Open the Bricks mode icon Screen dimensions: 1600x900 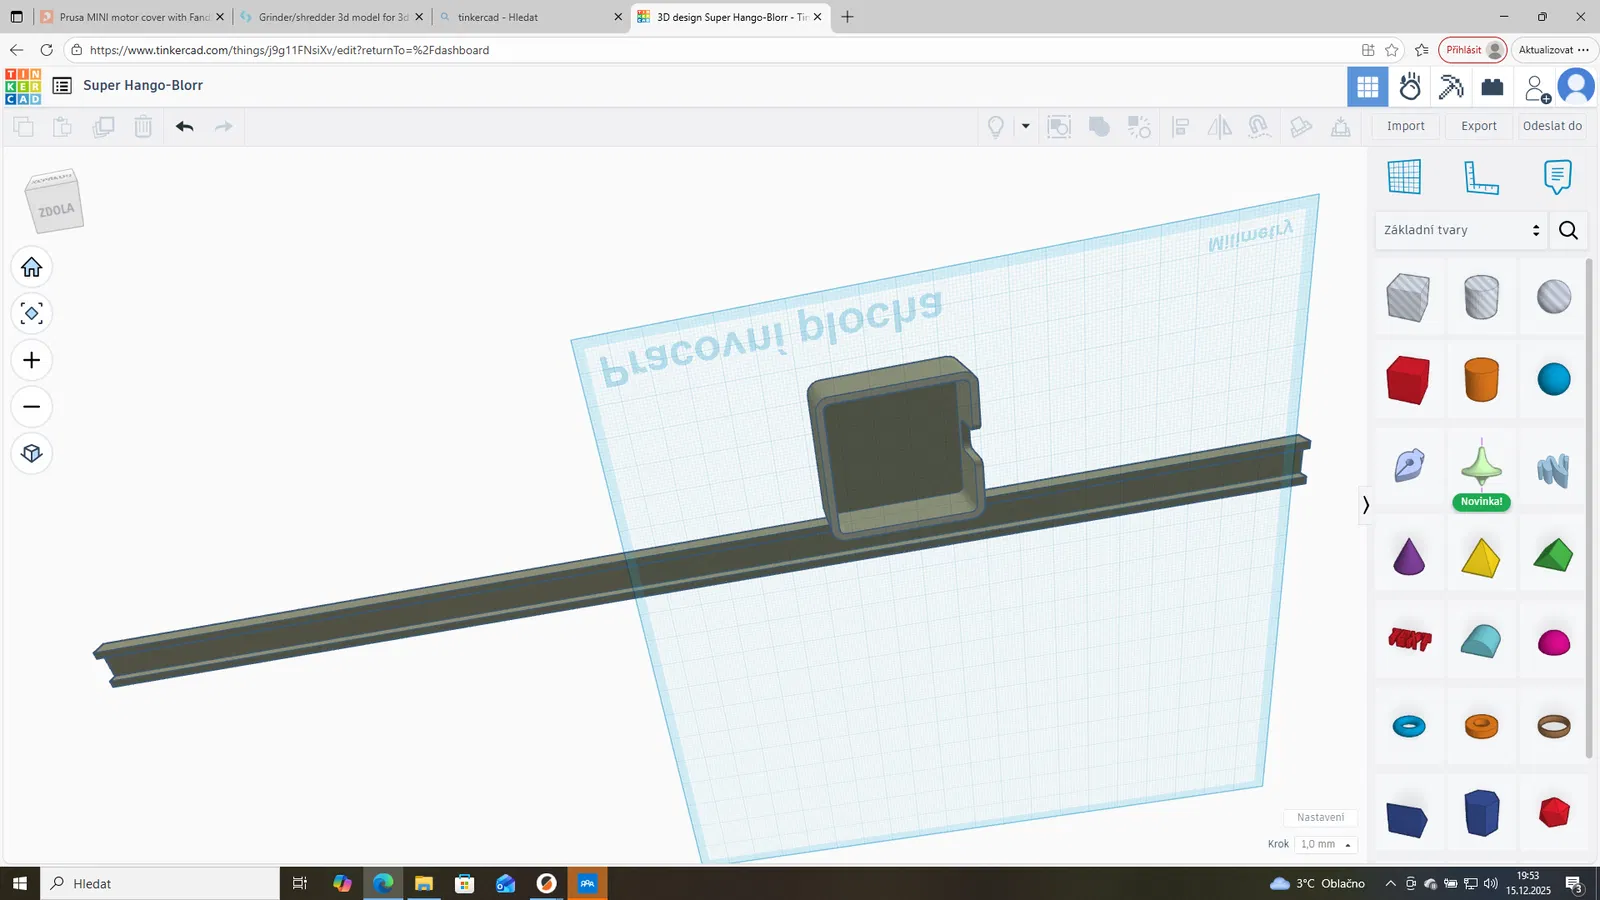(x=1492, y=87)
